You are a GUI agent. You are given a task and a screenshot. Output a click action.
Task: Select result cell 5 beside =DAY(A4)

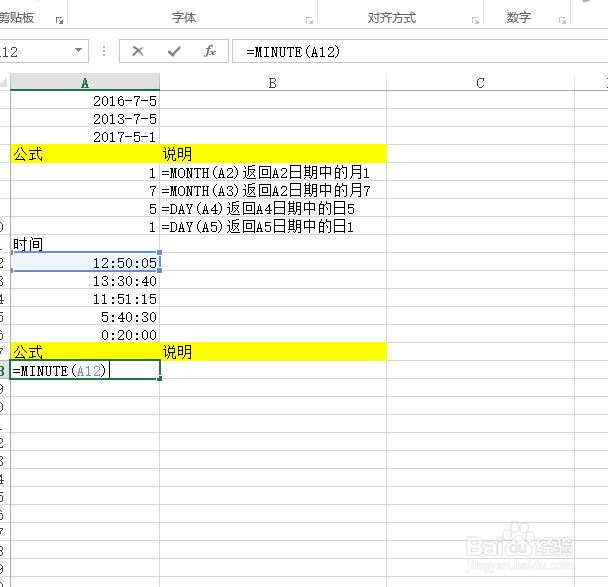click(85, 208)
